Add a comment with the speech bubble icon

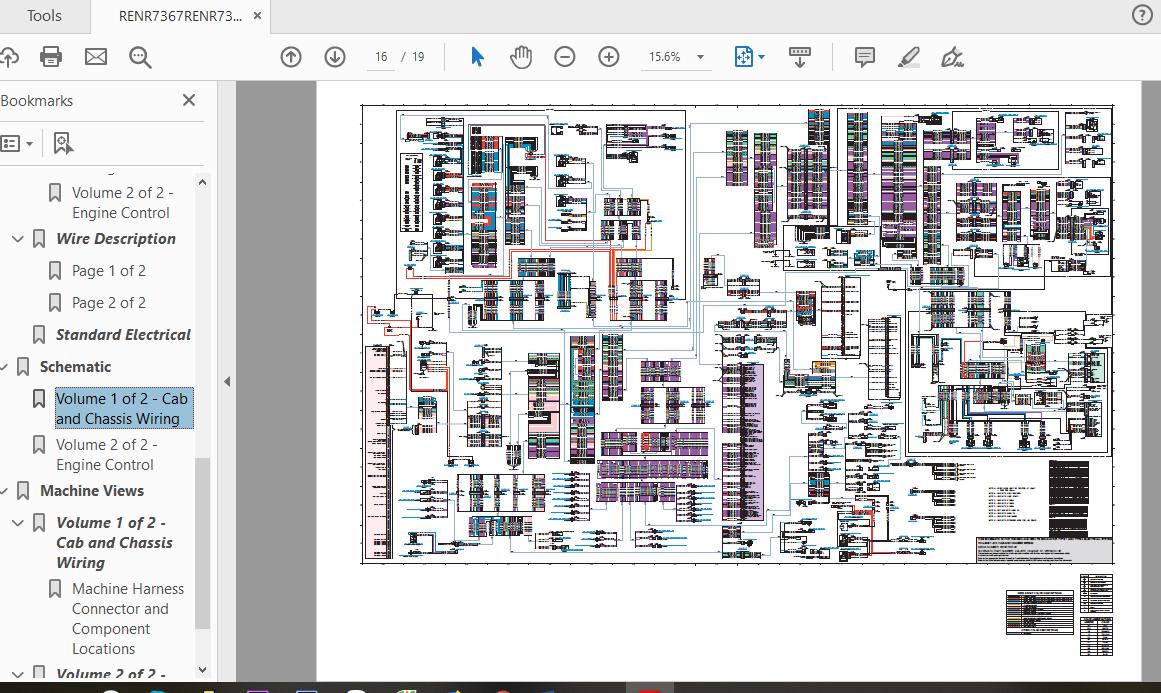pos(864,57)
